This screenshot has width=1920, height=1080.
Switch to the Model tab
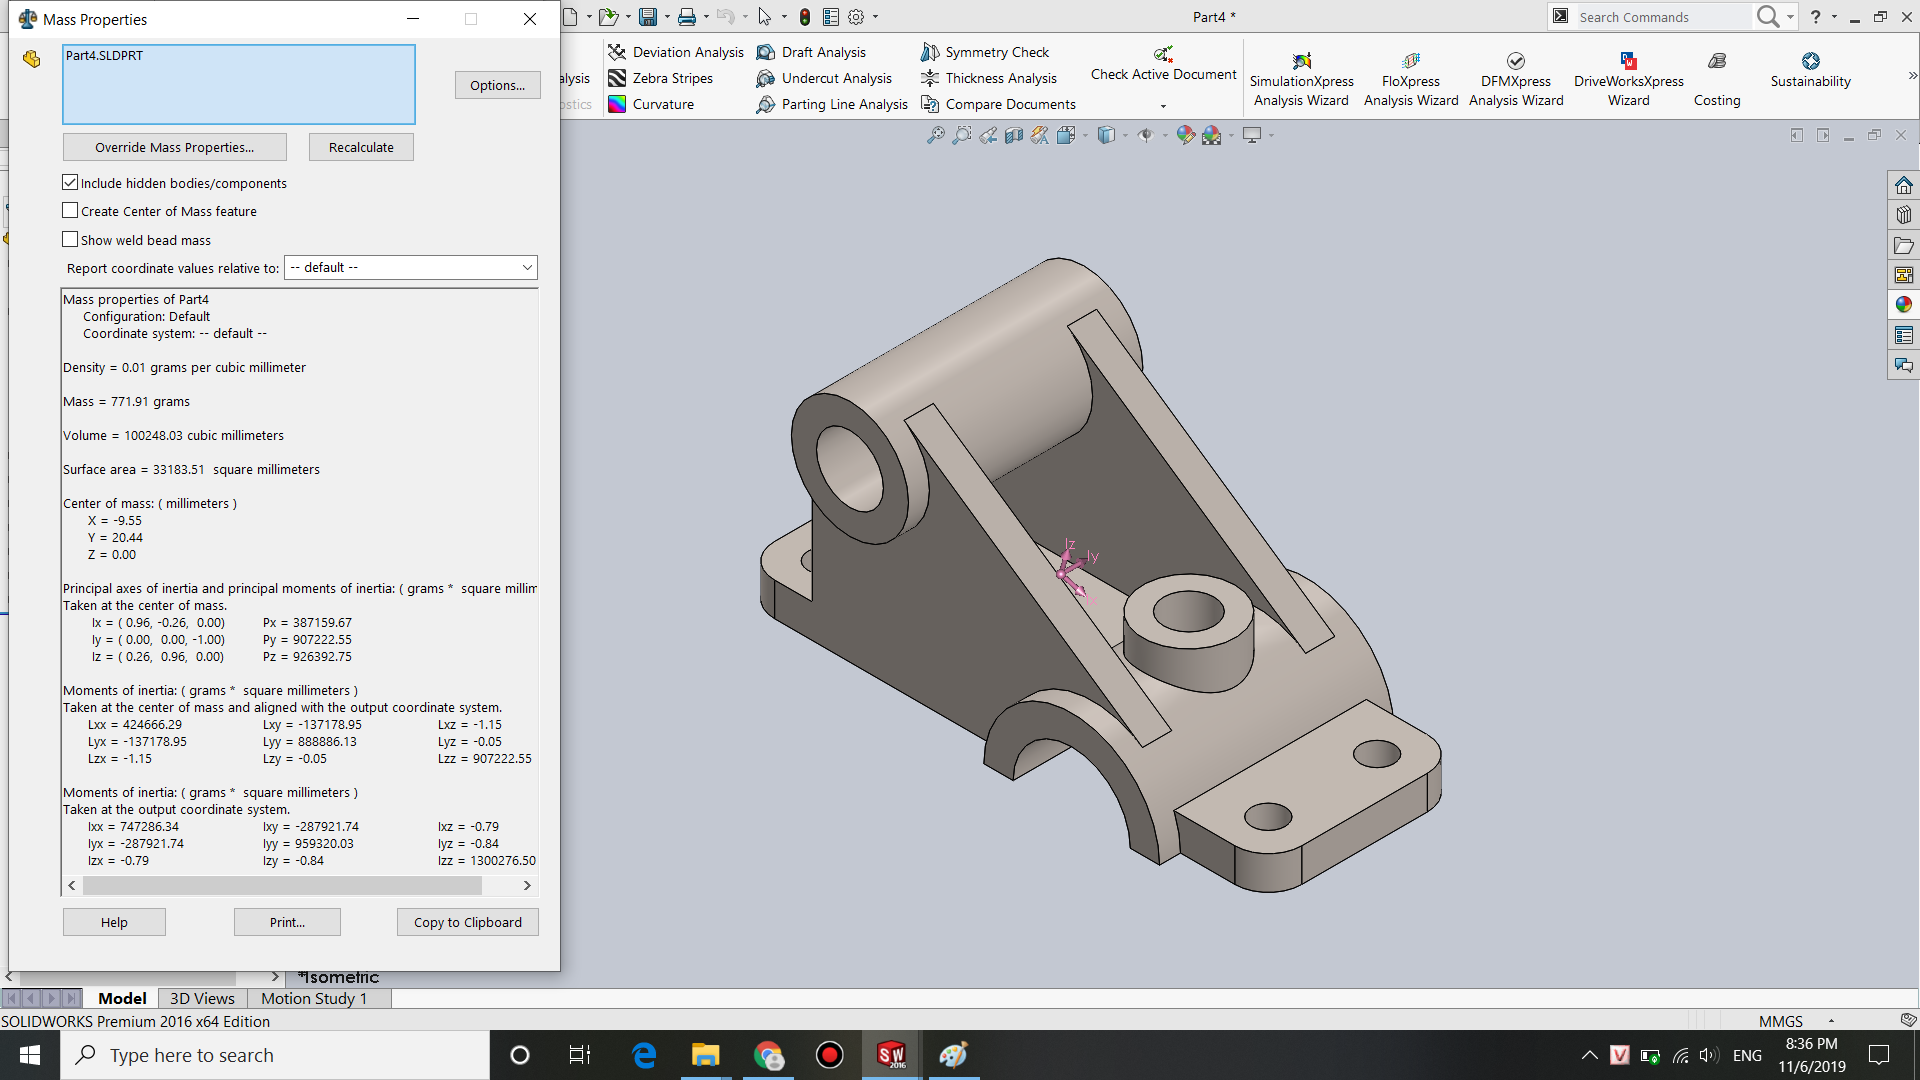coord(122,998)
